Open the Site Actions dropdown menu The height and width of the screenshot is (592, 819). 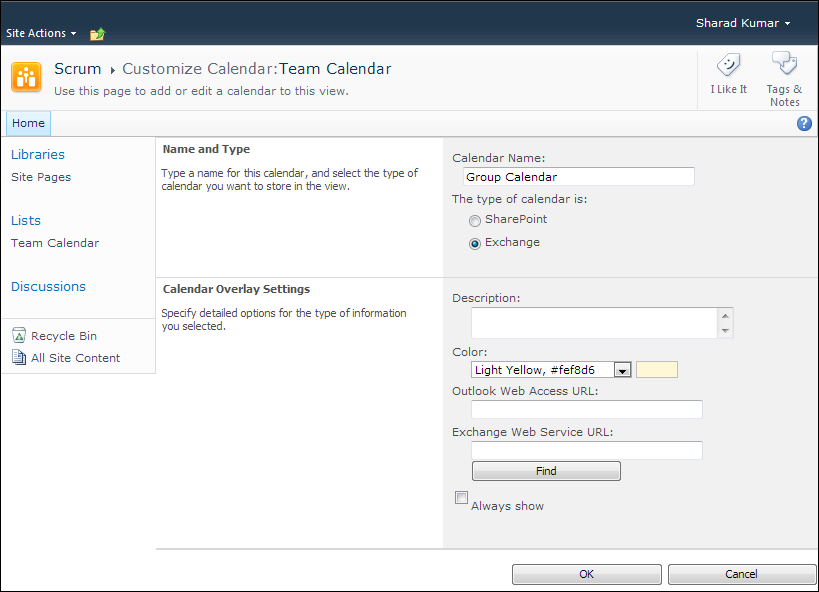click(x=41, y=33)
